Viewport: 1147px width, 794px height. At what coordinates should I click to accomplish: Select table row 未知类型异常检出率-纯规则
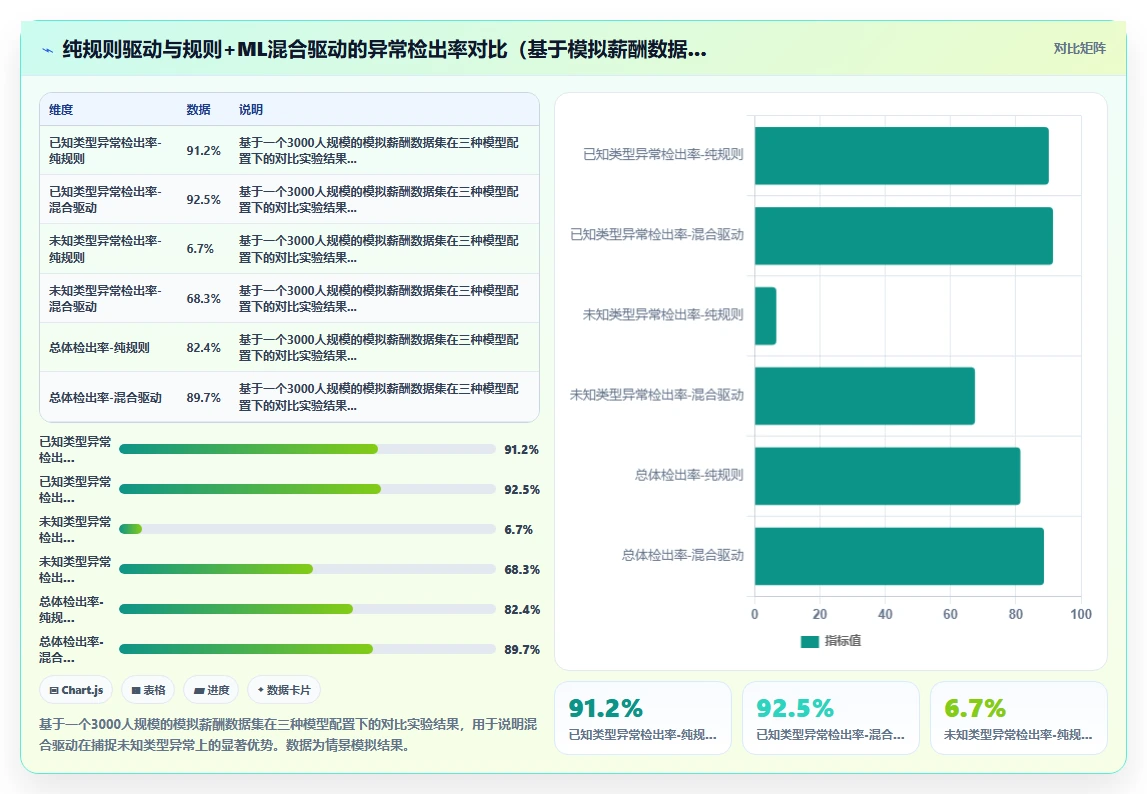(x=290, y=249)
